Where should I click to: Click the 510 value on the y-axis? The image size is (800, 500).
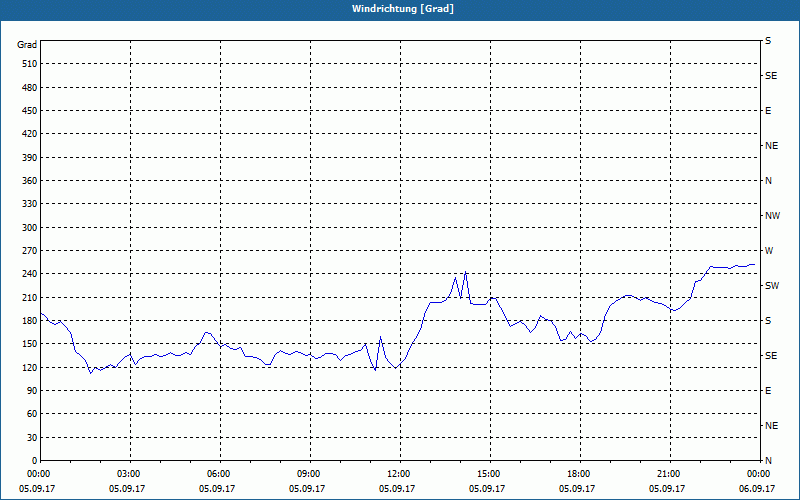[x=30, y=64]
